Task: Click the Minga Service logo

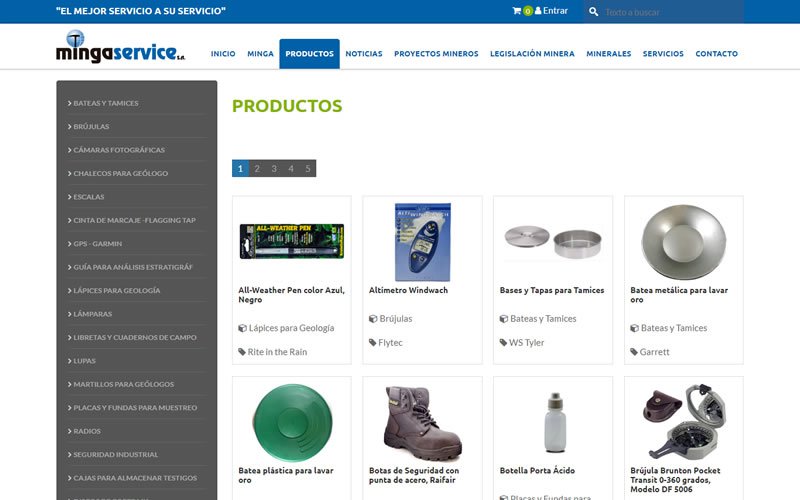Action: point(120,47)
